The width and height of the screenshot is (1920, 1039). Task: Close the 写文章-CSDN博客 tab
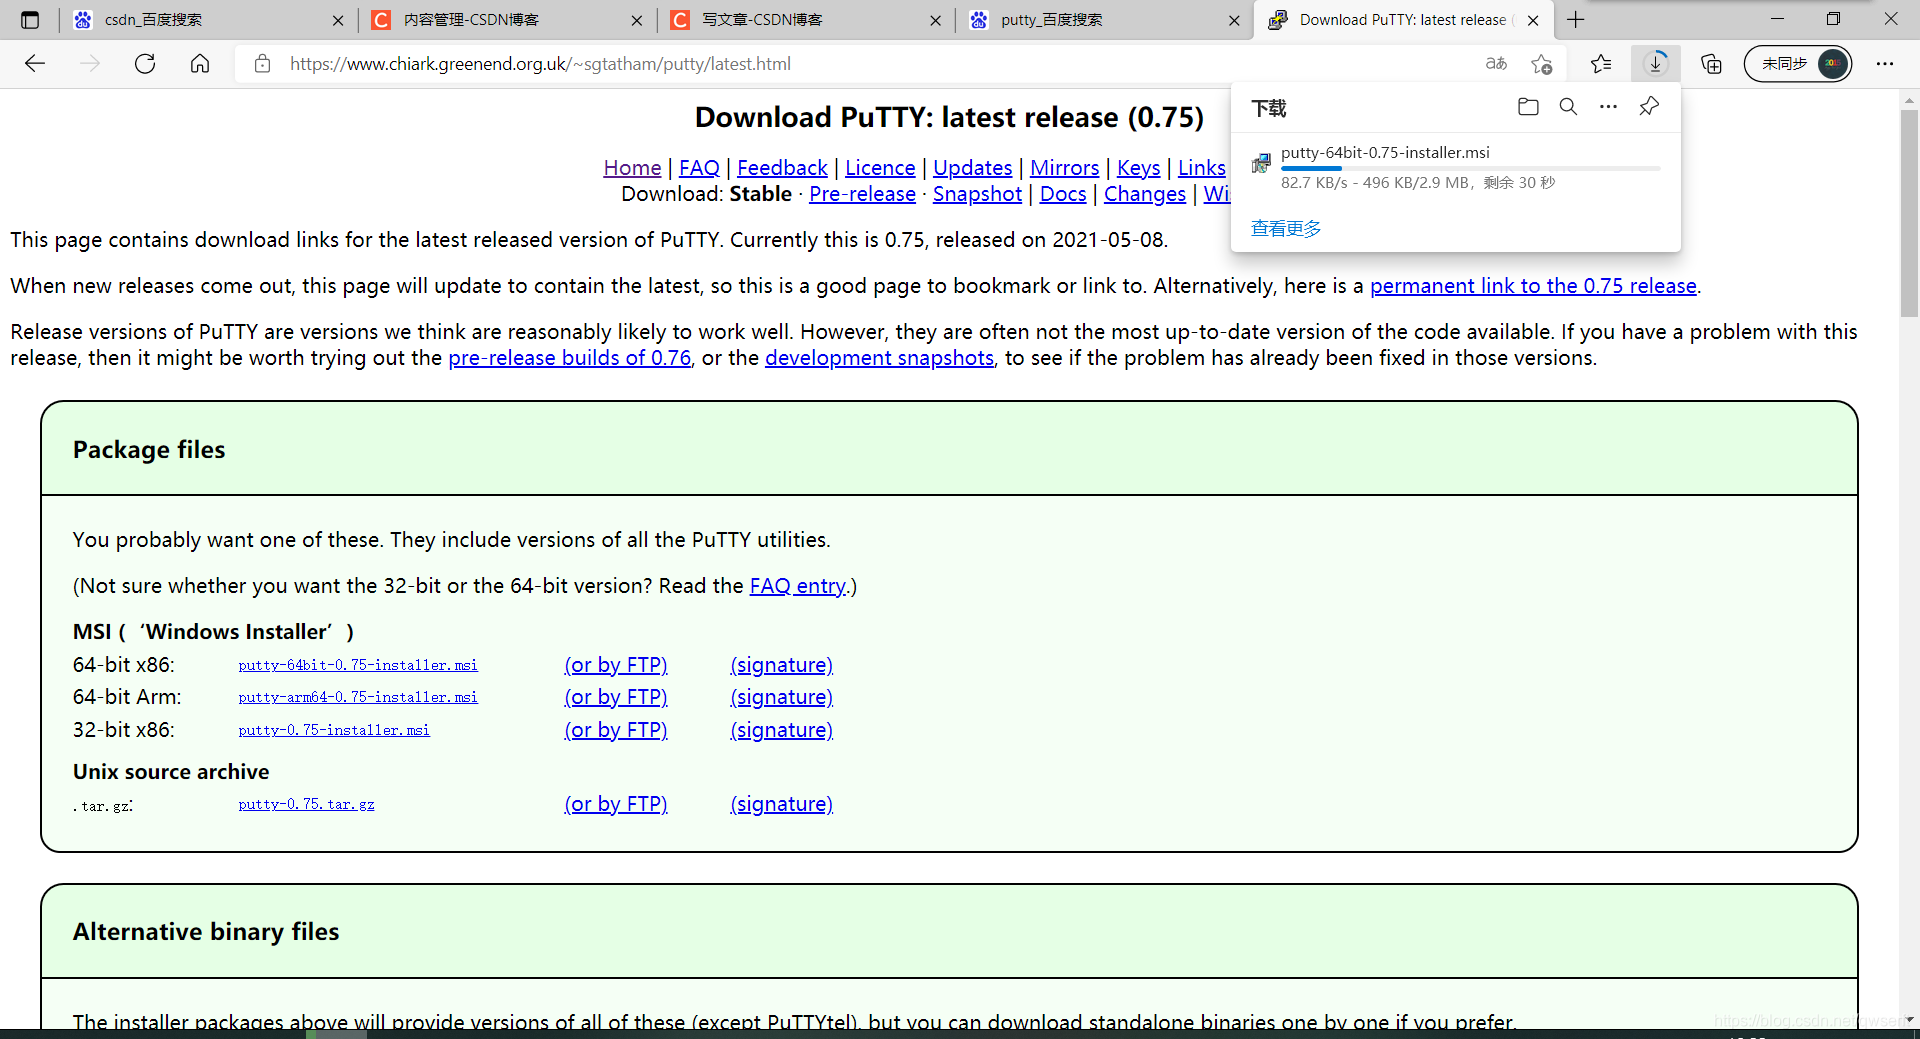point(935,20)
